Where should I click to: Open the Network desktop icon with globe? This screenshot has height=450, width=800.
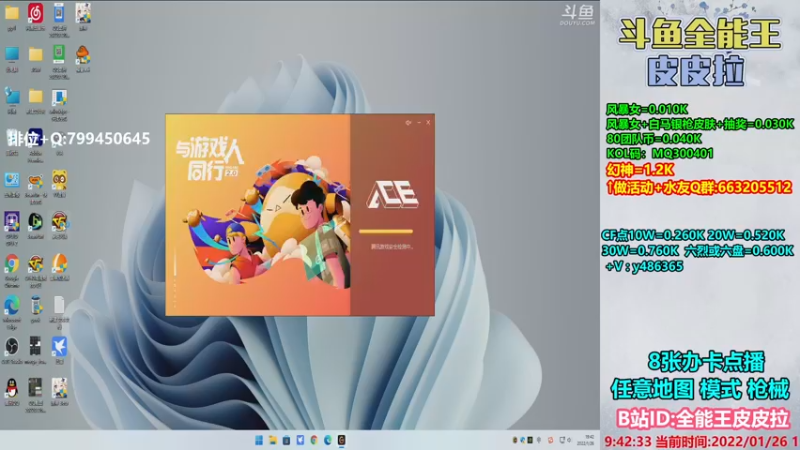(12, 96)
